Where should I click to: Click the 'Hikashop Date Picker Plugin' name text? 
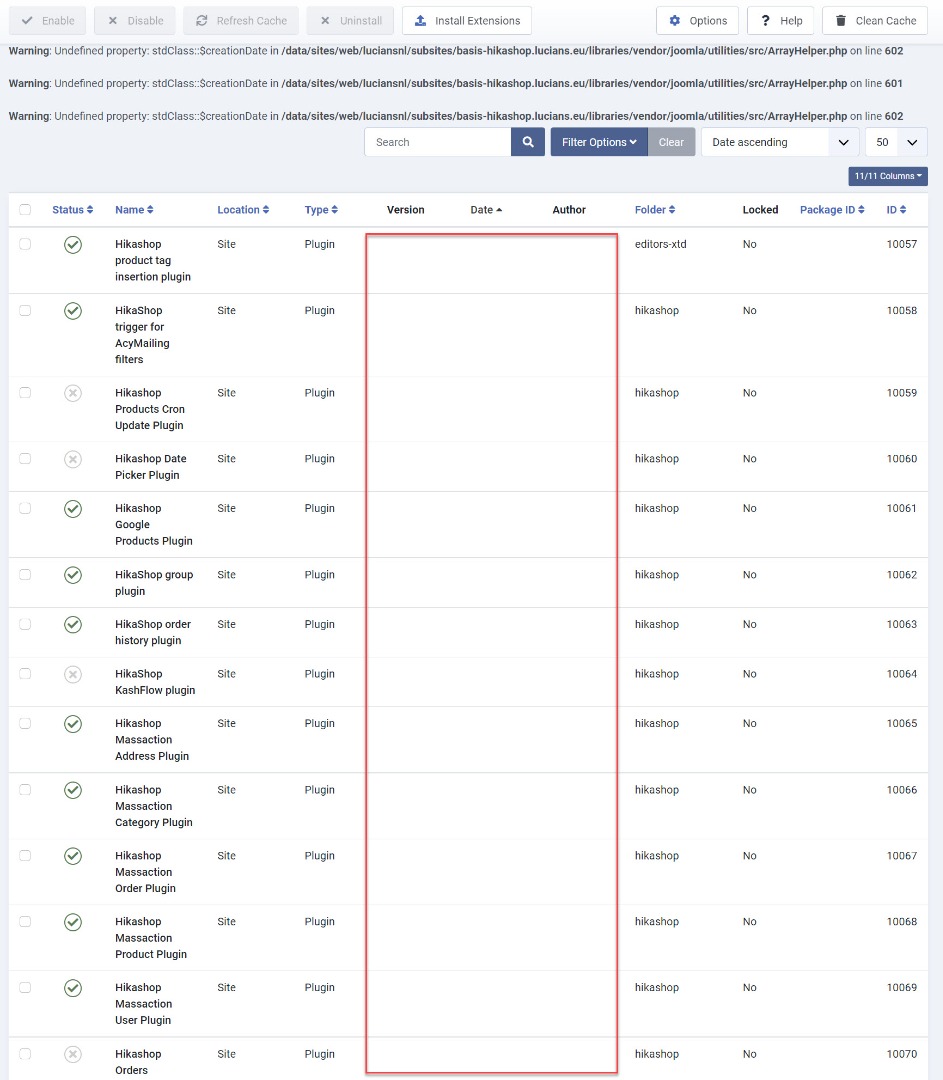pyautogui.click(x=151, y=467)
